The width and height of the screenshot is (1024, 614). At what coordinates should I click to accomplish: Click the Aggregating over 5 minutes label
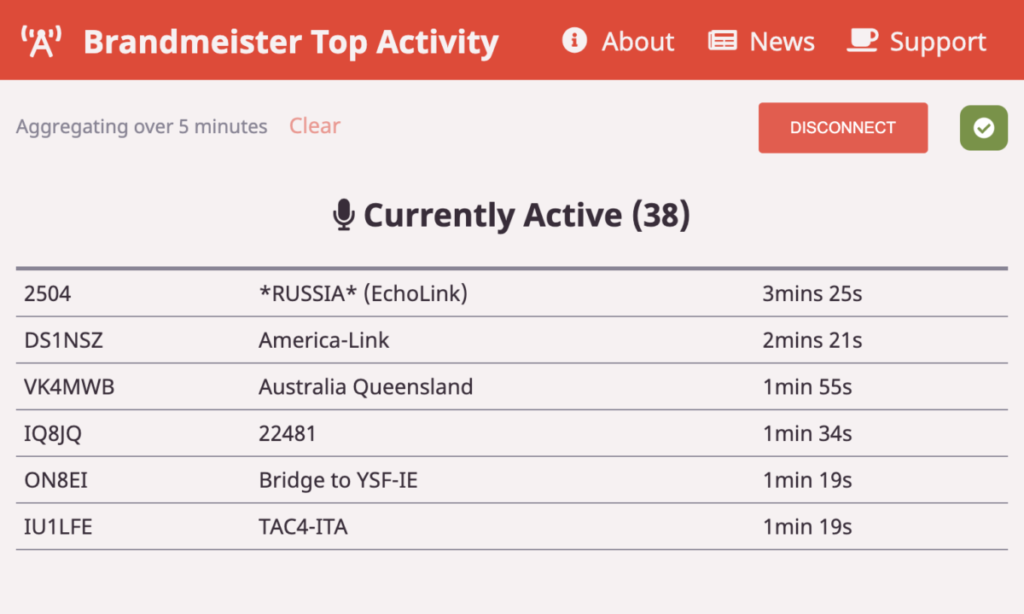pos(141,126)
